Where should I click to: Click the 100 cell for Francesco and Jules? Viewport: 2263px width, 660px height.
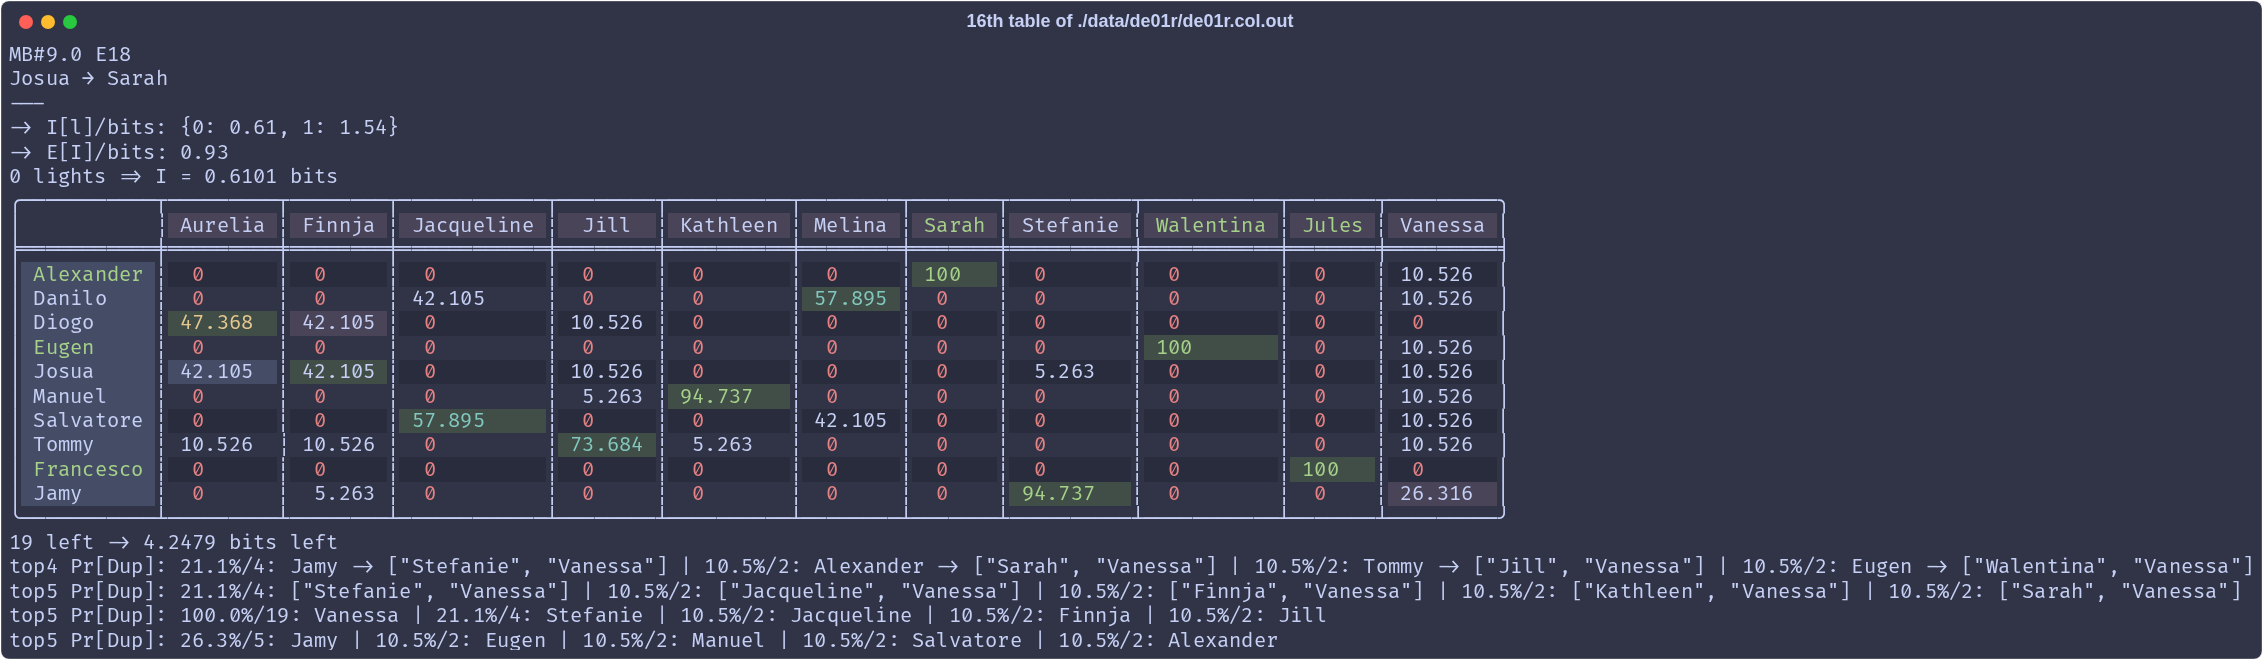tap(1332, 469)
